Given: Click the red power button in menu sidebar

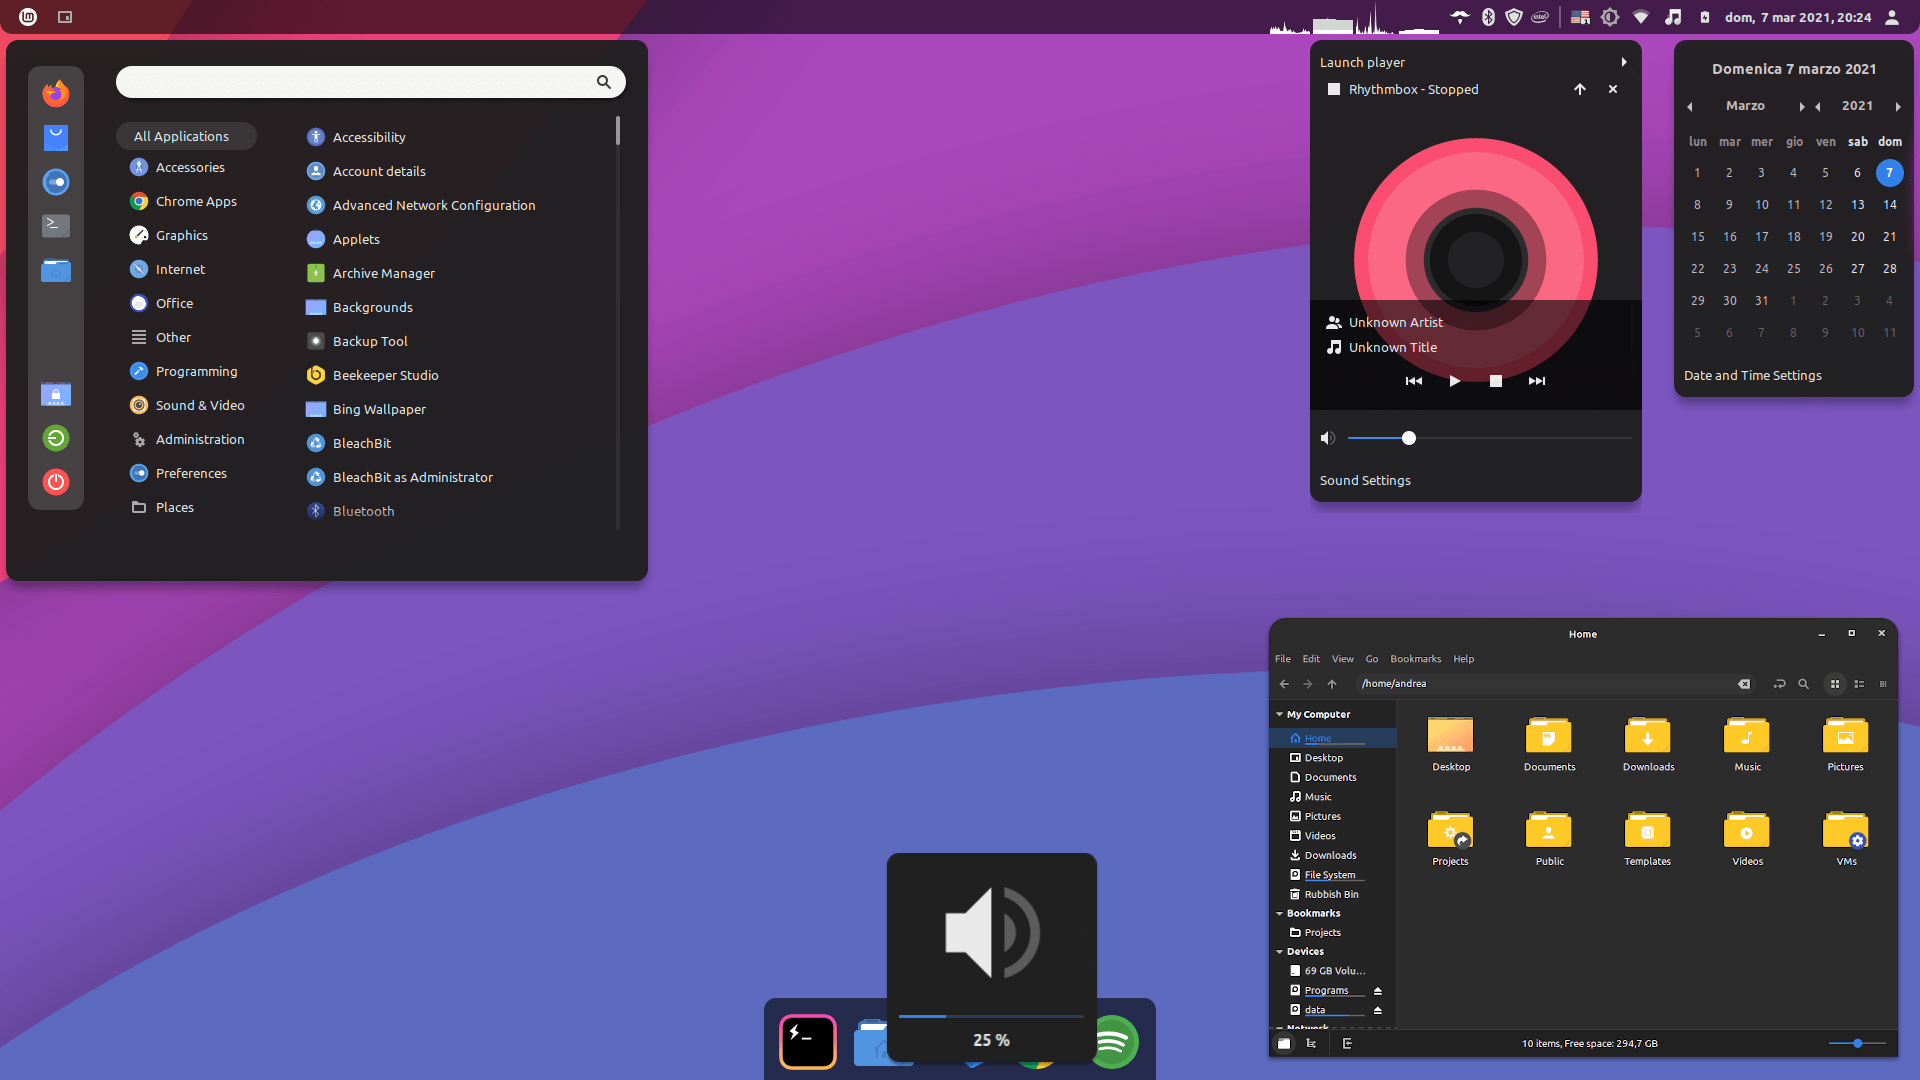Looking at the screenshot, I should [56, 482].
